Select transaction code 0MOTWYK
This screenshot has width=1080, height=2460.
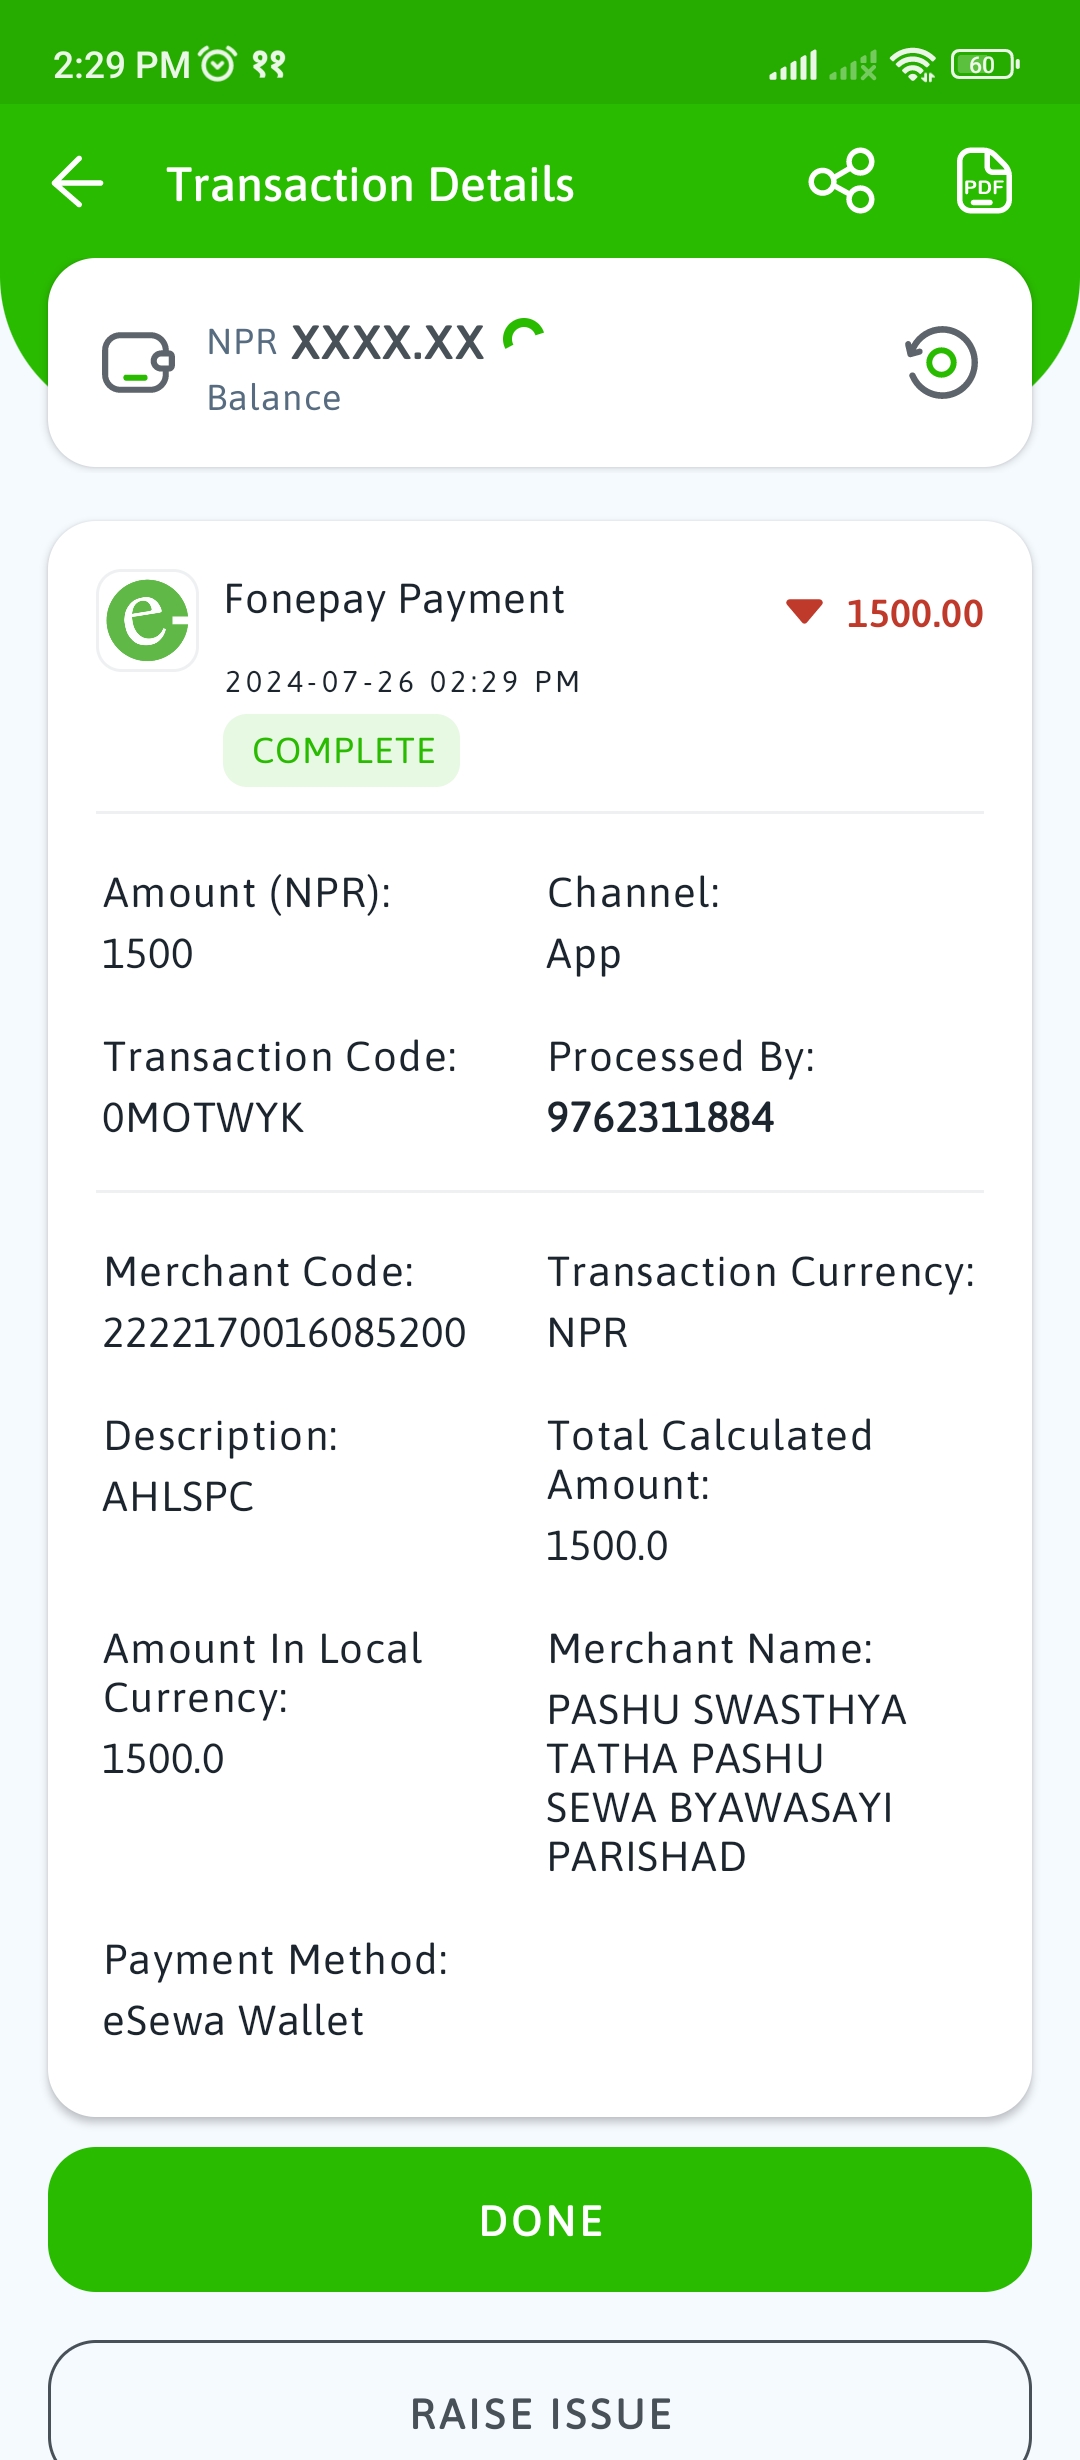click(x=204, y=1118)
